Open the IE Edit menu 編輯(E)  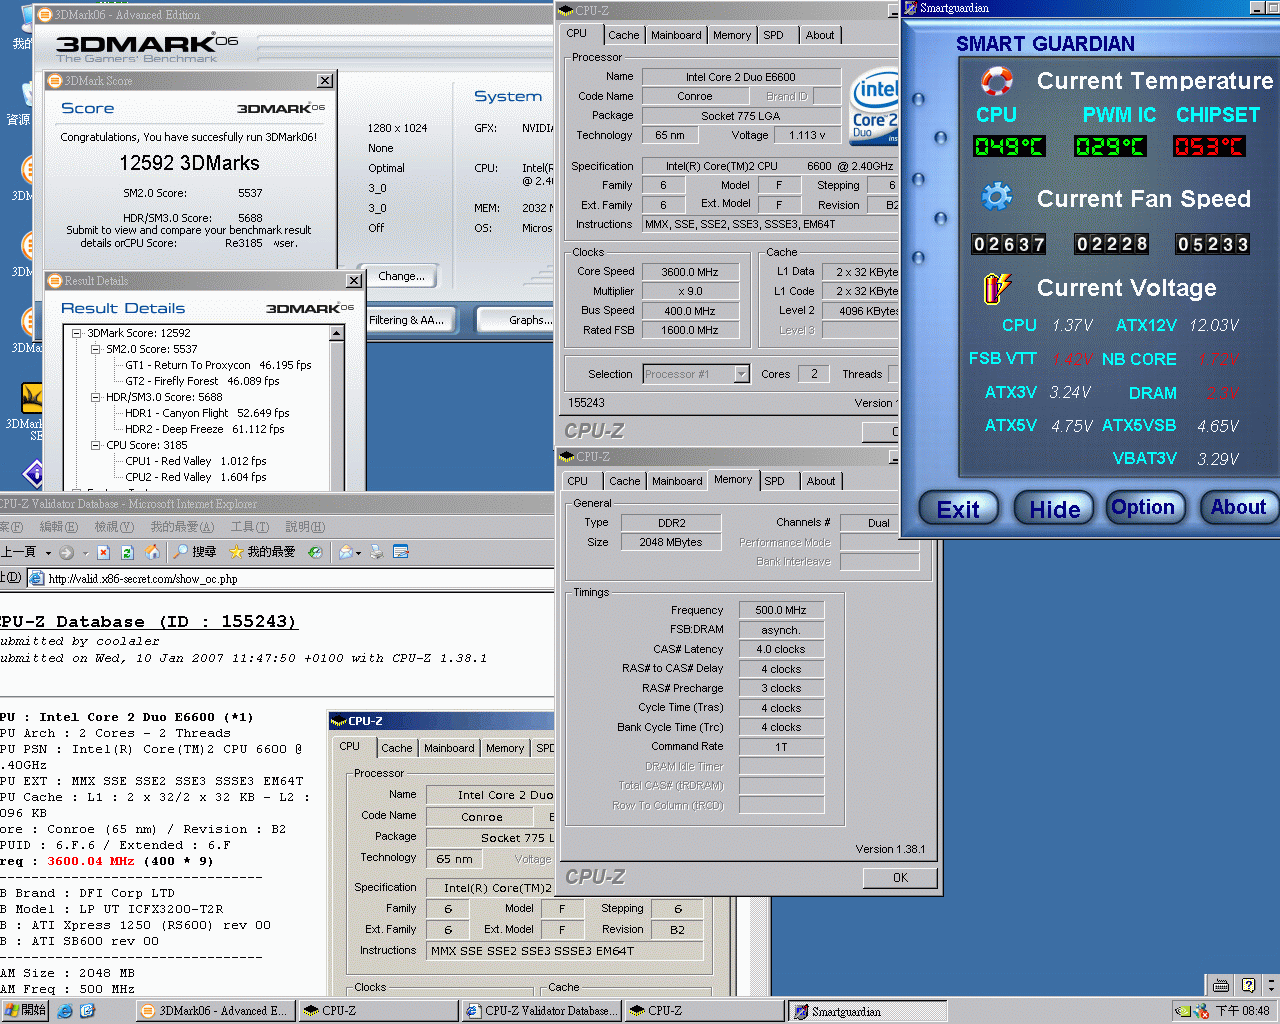click(x=58, y=527)
